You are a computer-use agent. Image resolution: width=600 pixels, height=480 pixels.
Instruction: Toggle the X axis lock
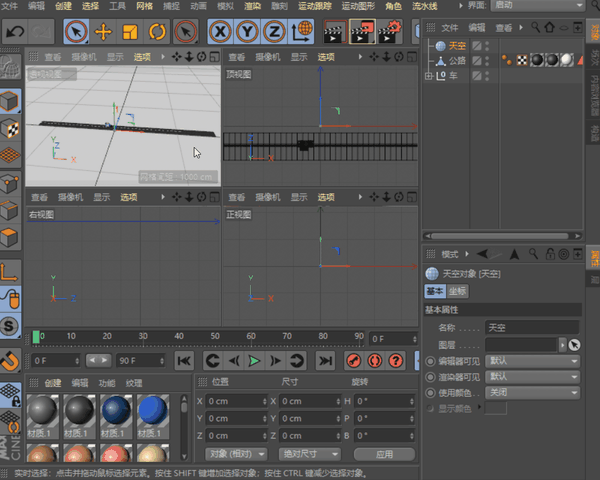click(222, 33)
